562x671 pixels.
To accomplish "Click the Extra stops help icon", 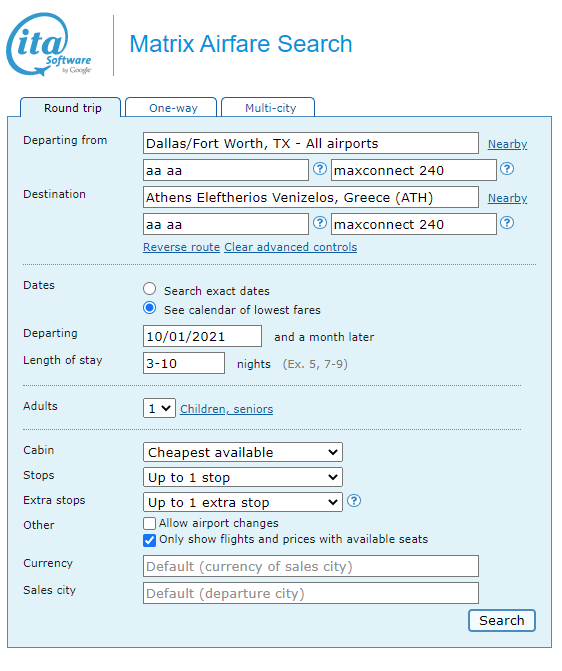I will [x=354, y=501].
